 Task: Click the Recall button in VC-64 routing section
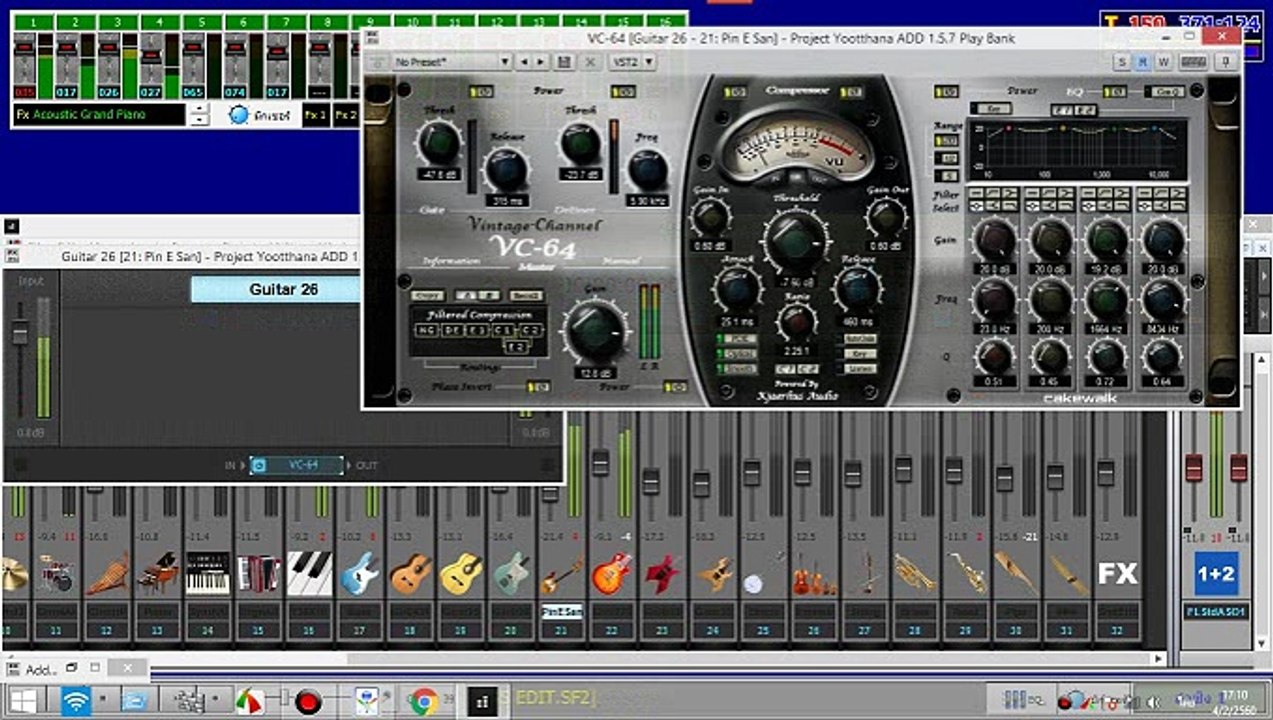[x=526, y=296]
